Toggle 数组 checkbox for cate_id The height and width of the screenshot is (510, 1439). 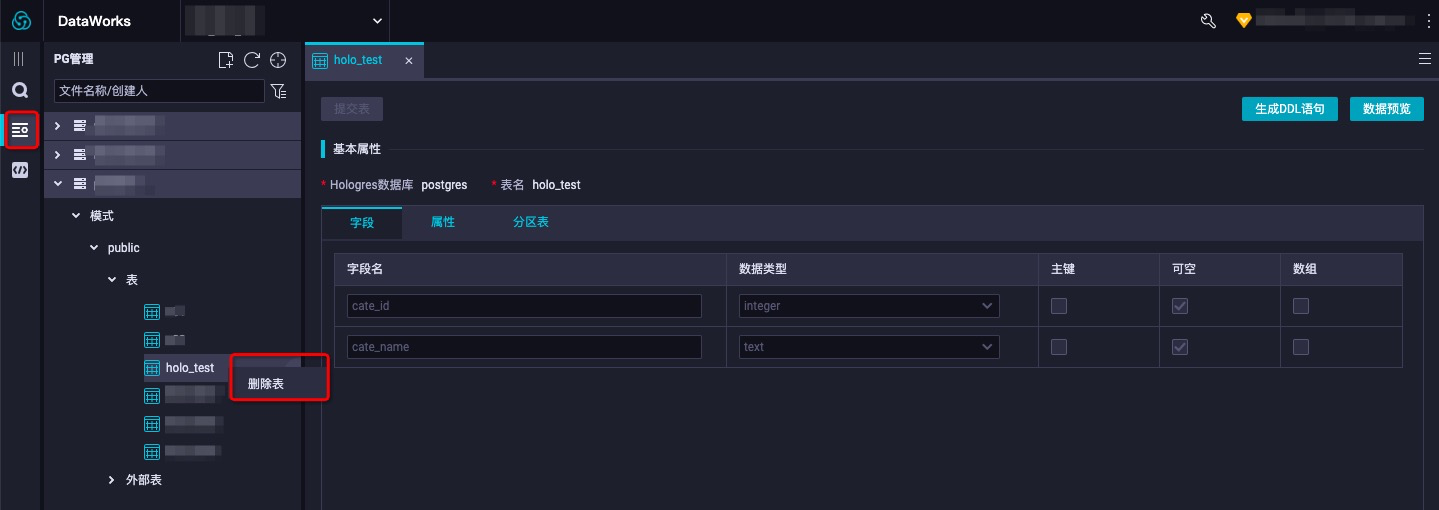[x=1301, y=306]
